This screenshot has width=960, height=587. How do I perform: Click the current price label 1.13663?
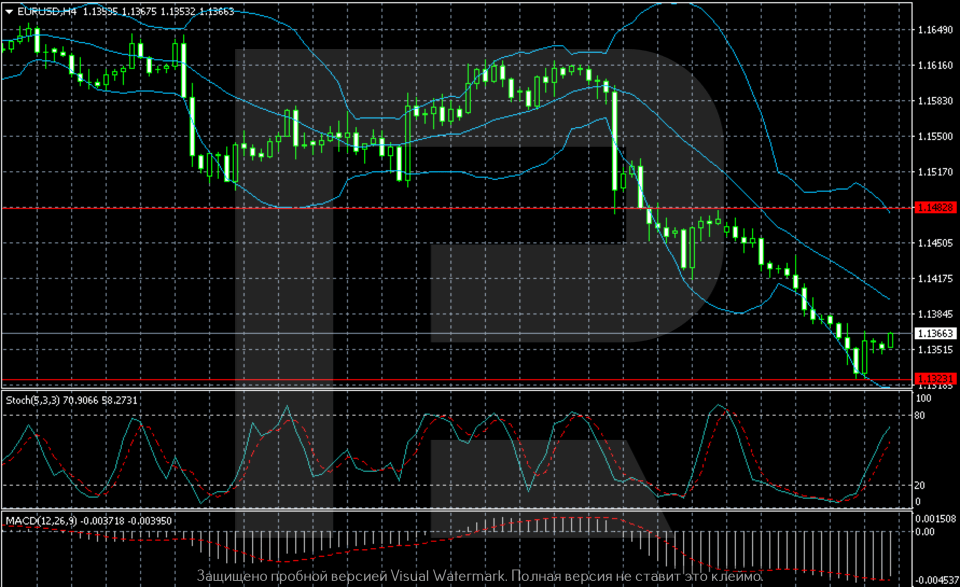[x=934, y=333]
